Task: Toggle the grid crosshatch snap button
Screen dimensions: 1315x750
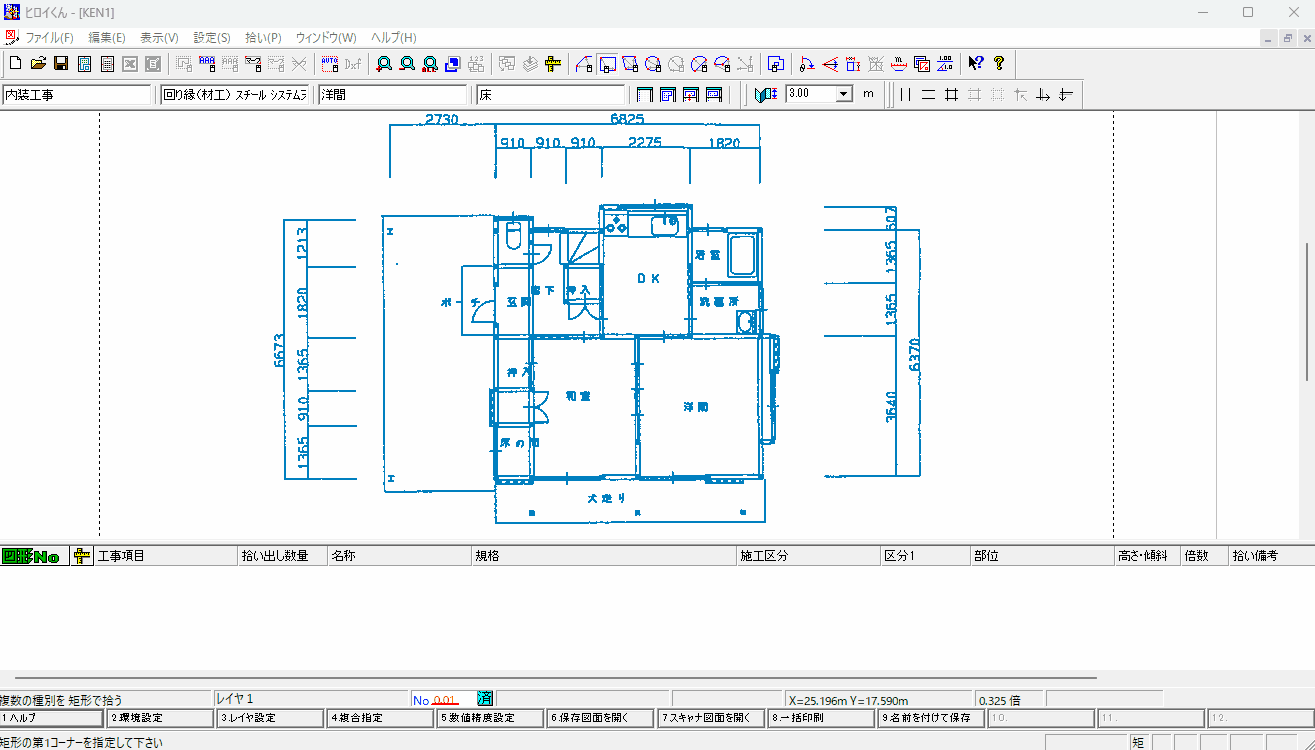Action: [x=951, y=94]
